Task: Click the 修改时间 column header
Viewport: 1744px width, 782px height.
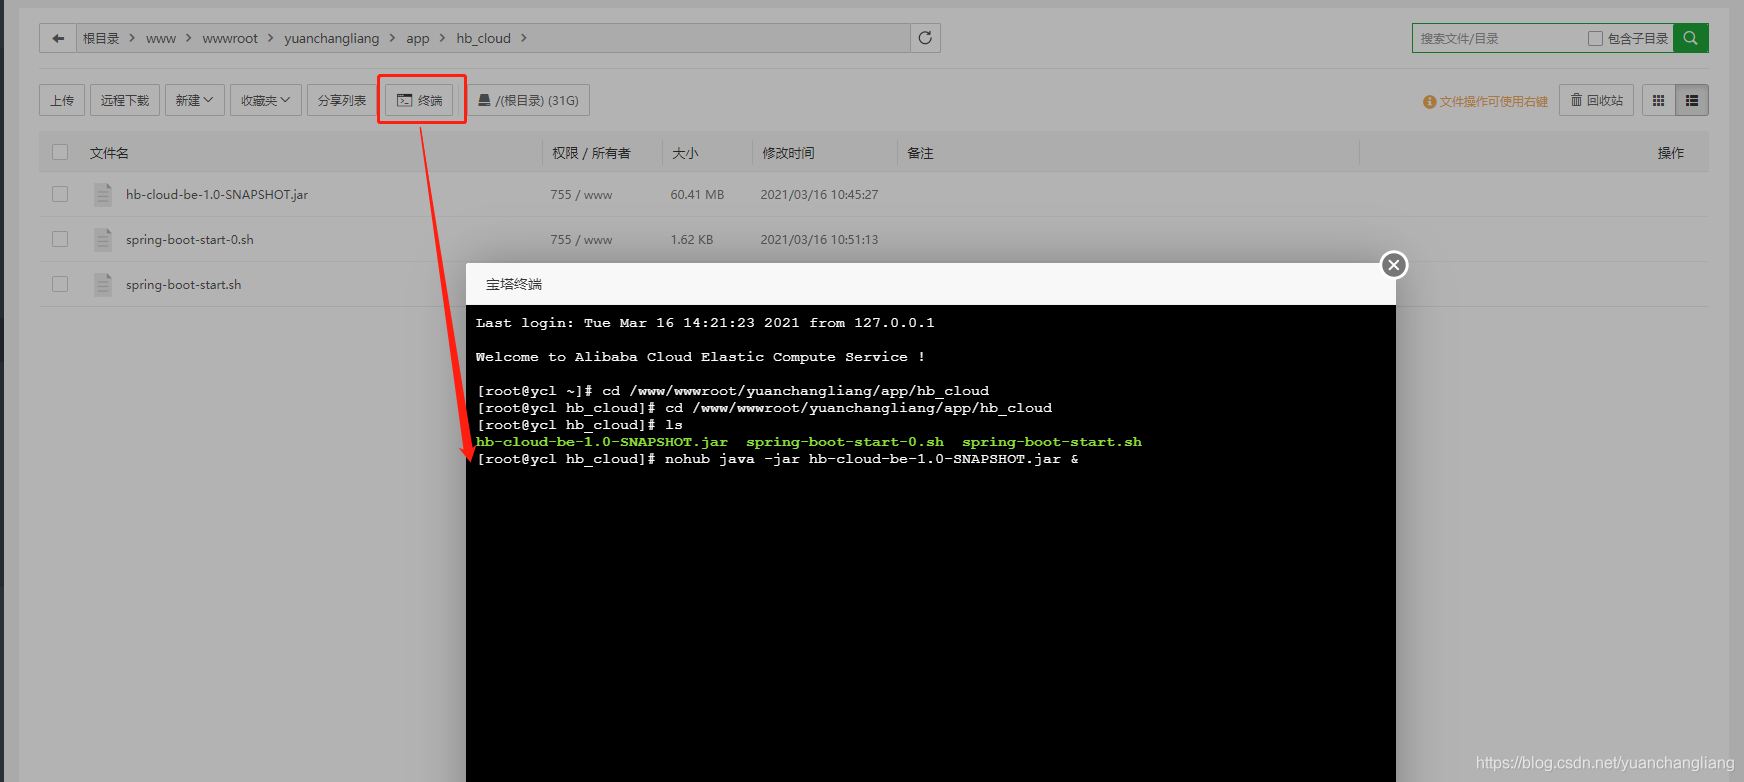Action: pos(788,153)
